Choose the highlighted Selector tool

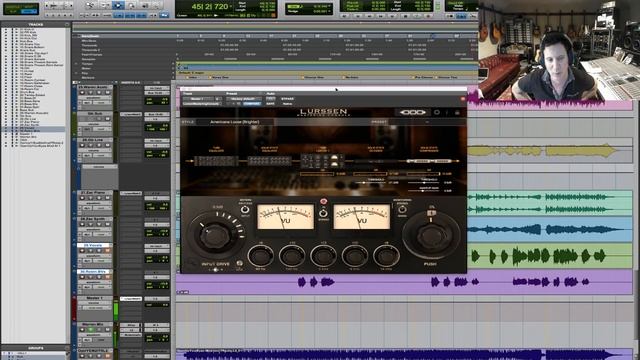118,5
